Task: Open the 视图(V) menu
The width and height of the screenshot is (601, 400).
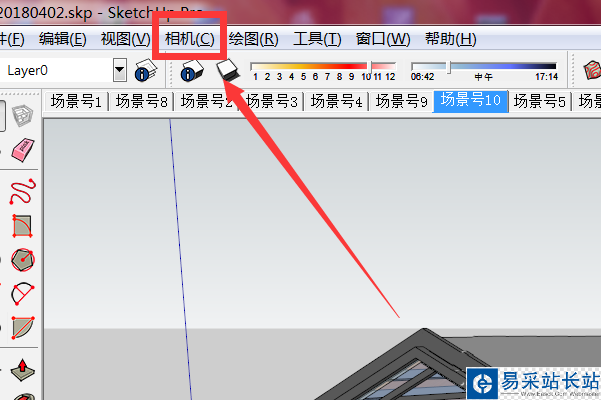Action: 126,39
